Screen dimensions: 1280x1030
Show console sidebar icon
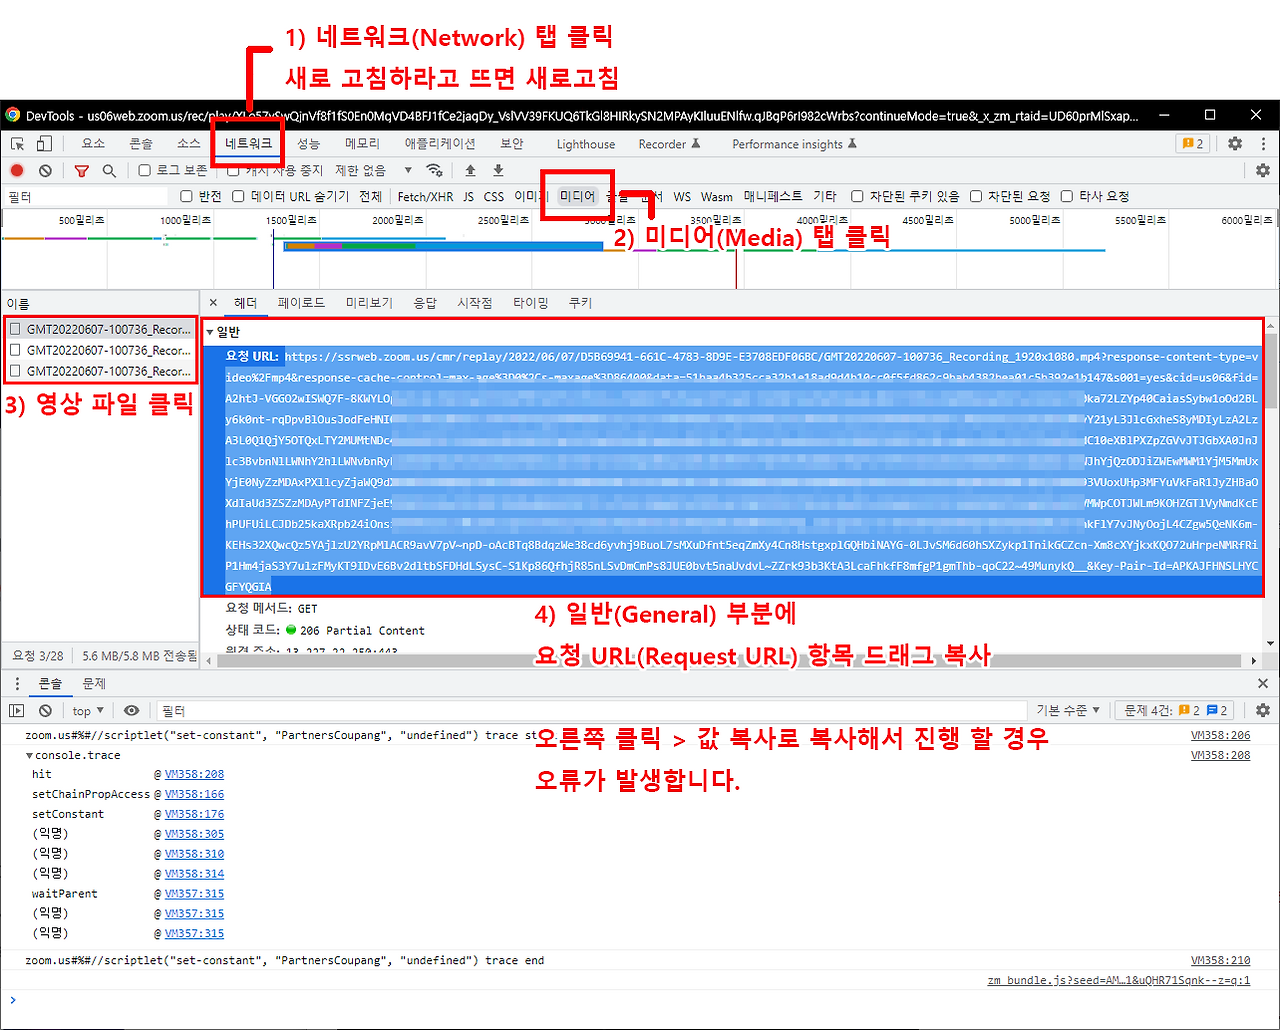pos(17,711)
